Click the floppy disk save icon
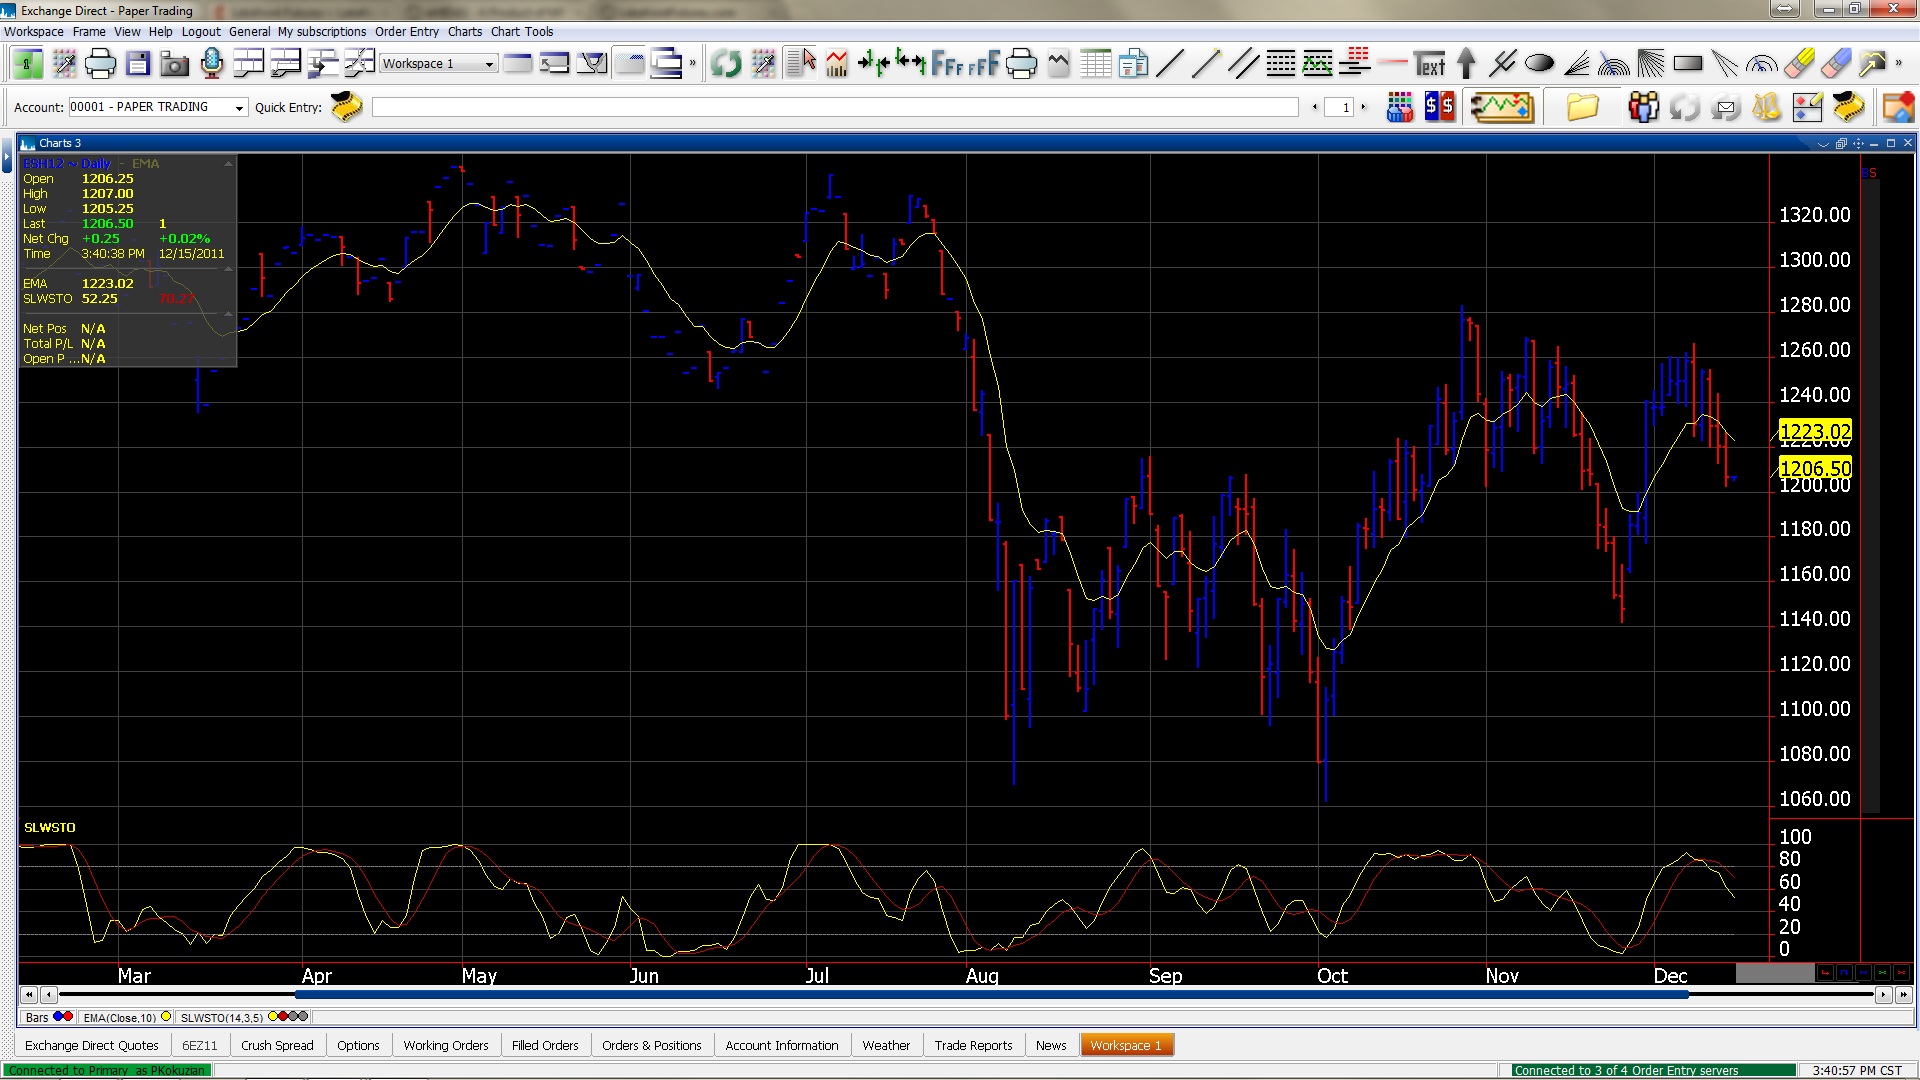The width and height of the screenshot is (1920, 1080). pyautogui.click(x=138, y=64)
